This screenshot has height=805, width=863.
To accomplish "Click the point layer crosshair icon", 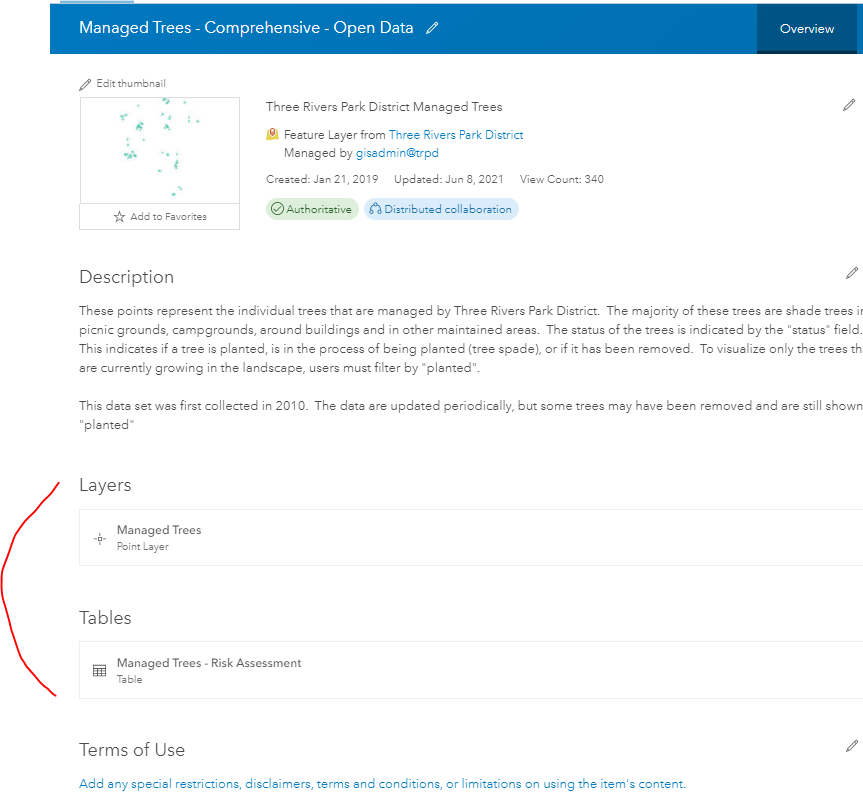I will (100, 539).
